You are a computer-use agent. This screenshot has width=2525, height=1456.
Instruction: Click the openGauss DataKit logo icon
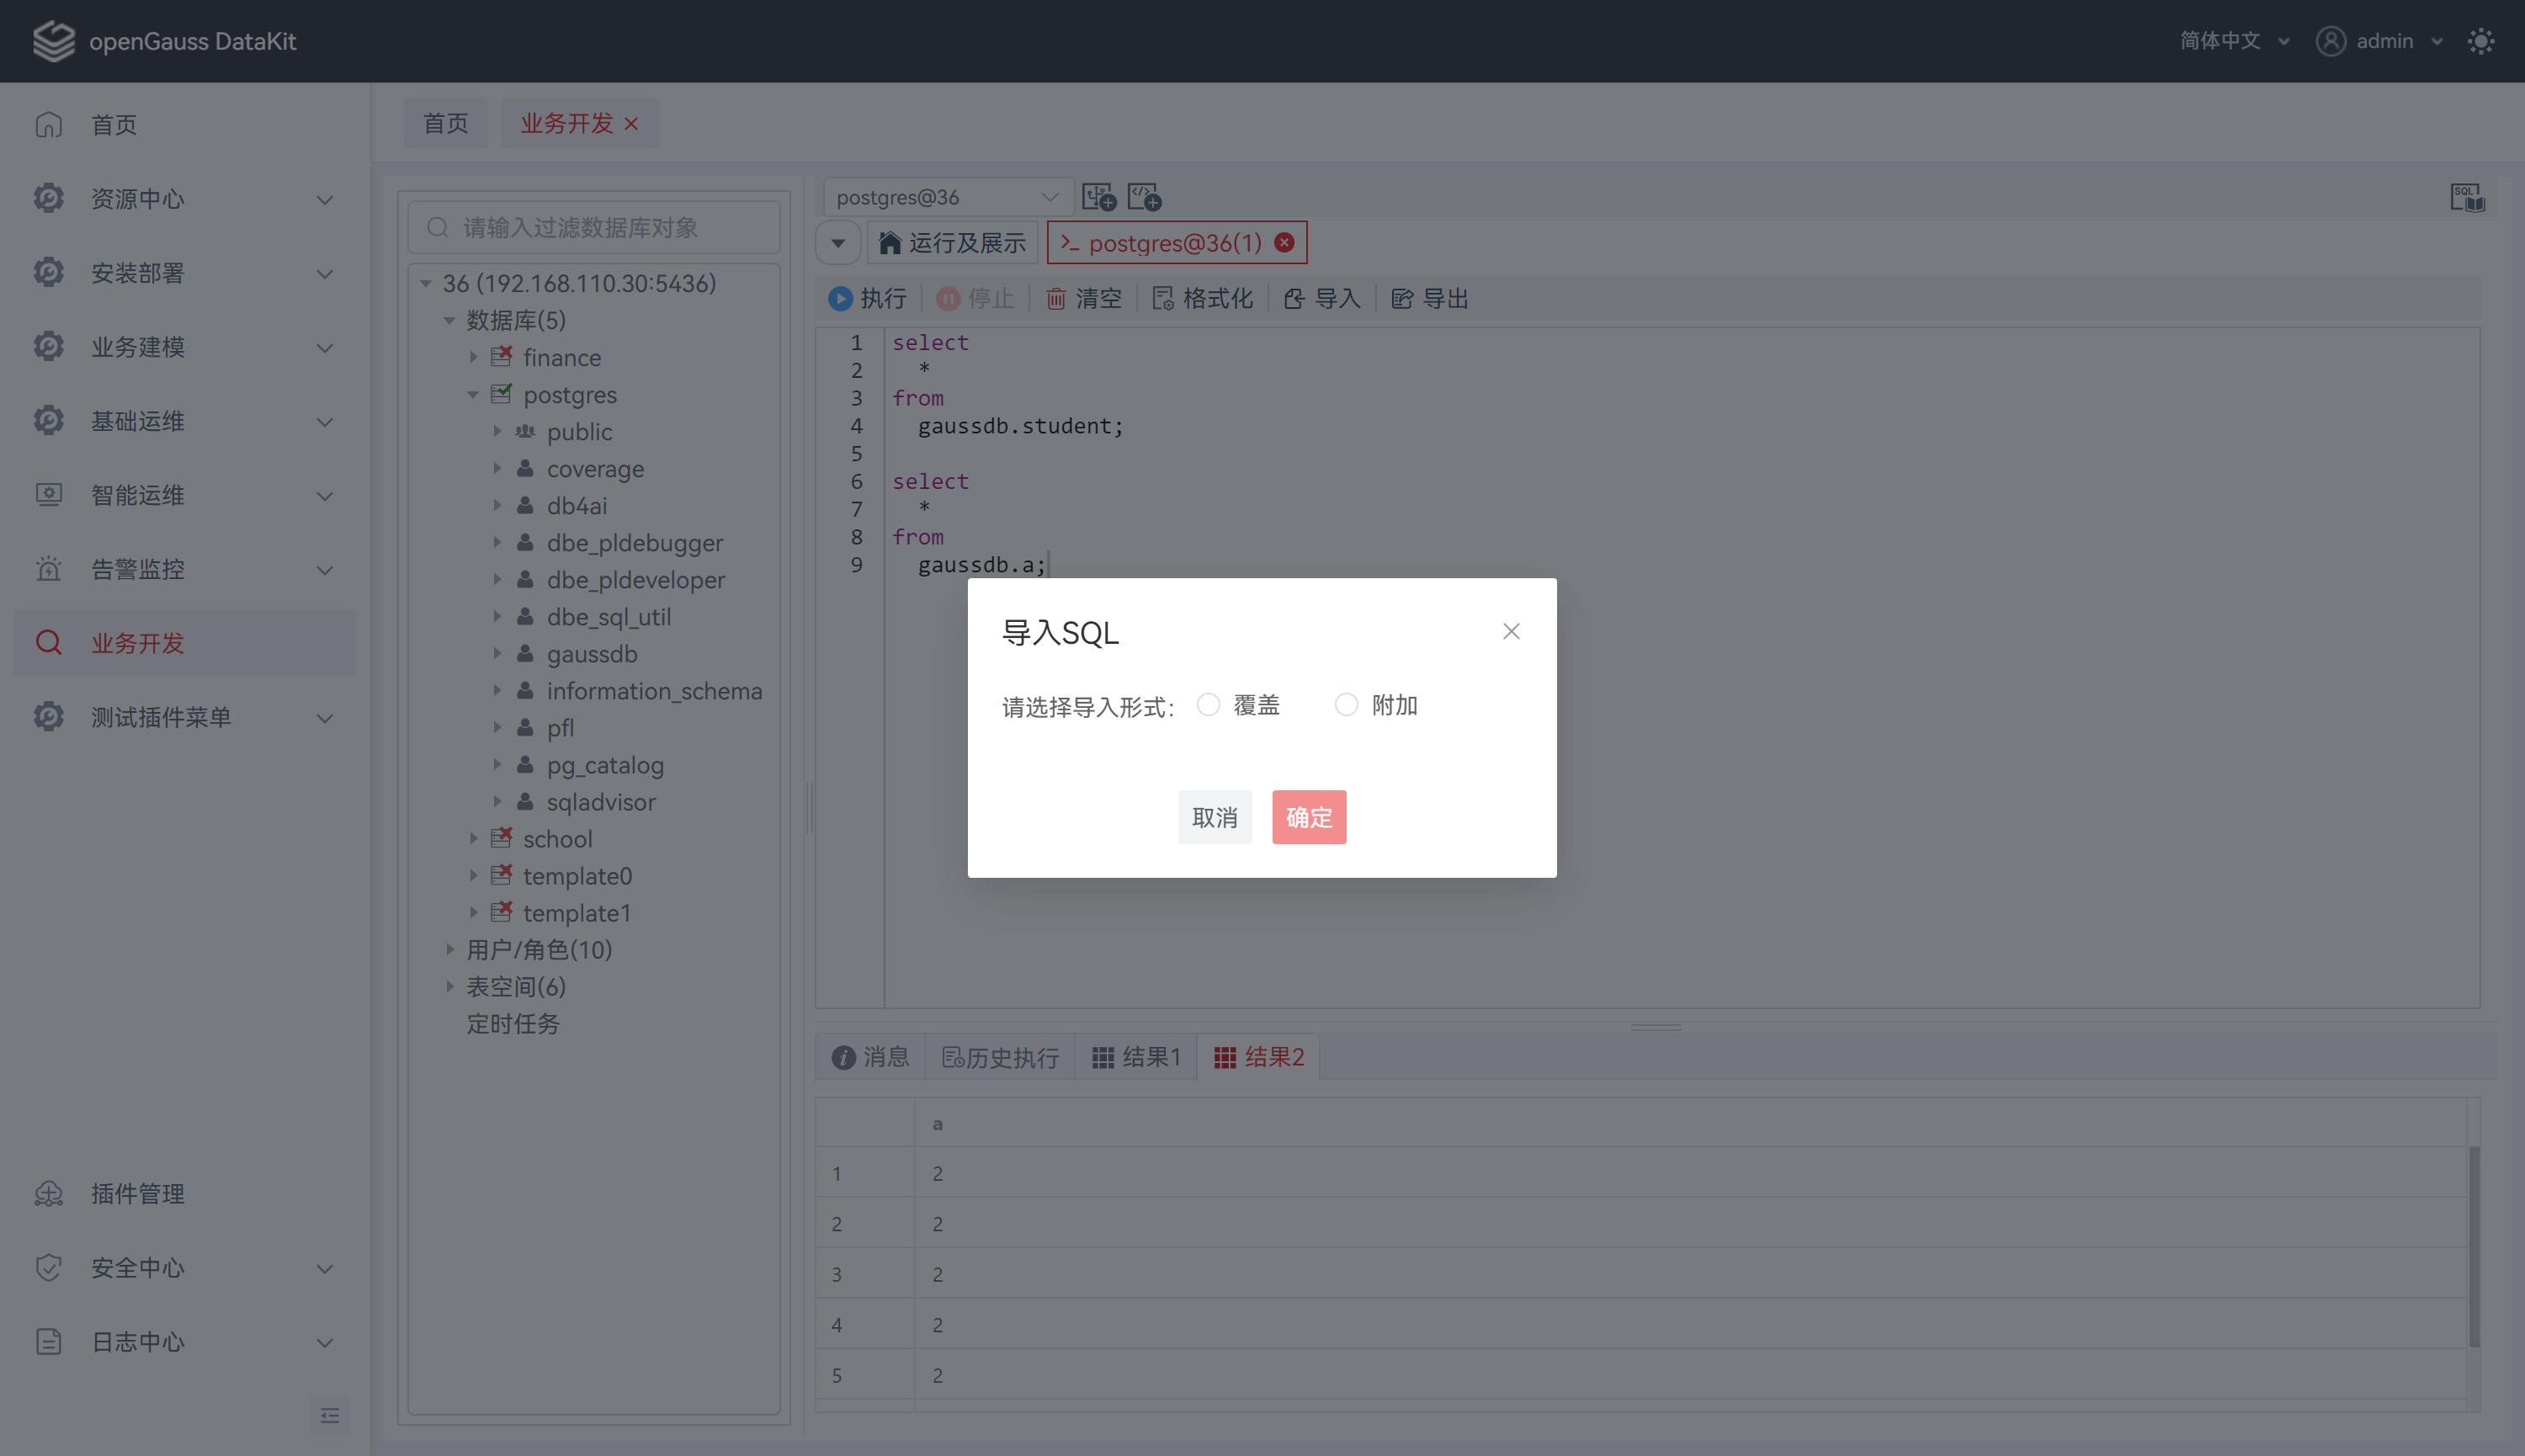[53, 41]
